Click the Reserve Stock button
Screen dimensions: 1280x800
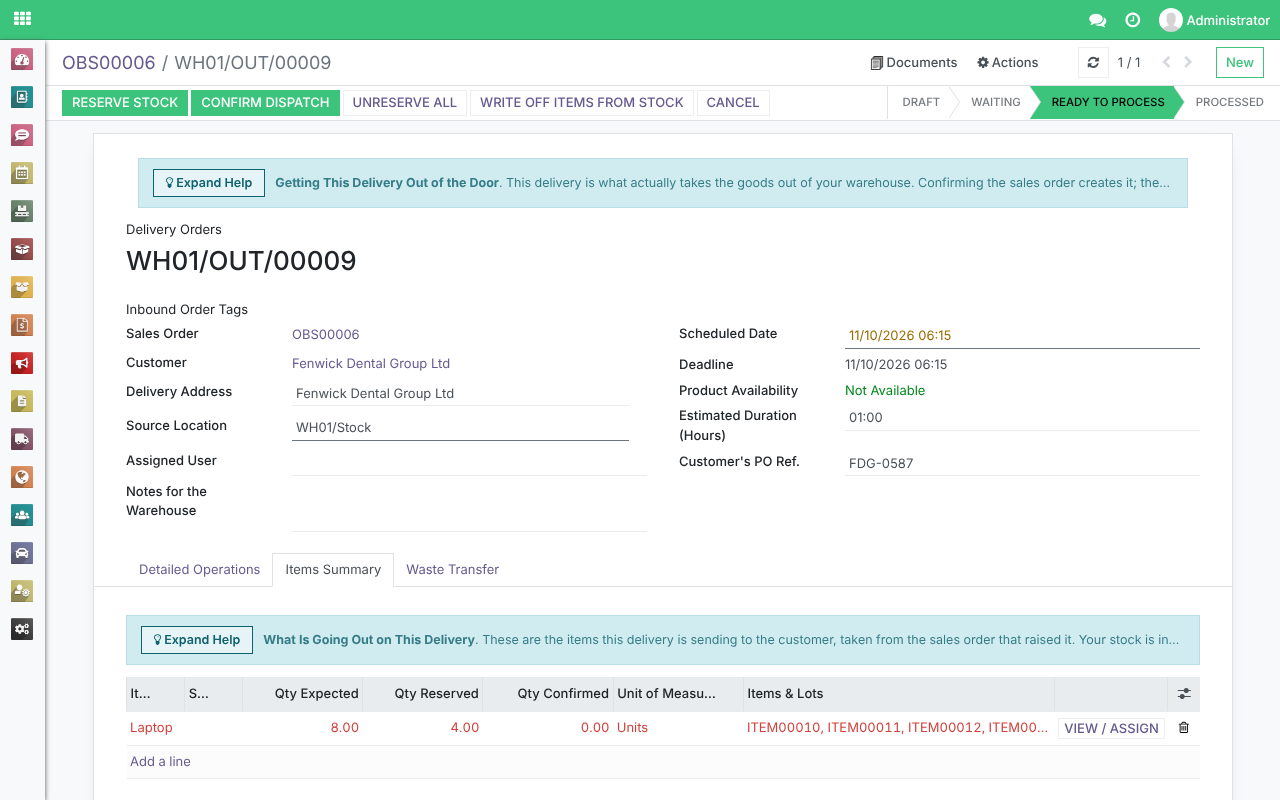(125, 102)
